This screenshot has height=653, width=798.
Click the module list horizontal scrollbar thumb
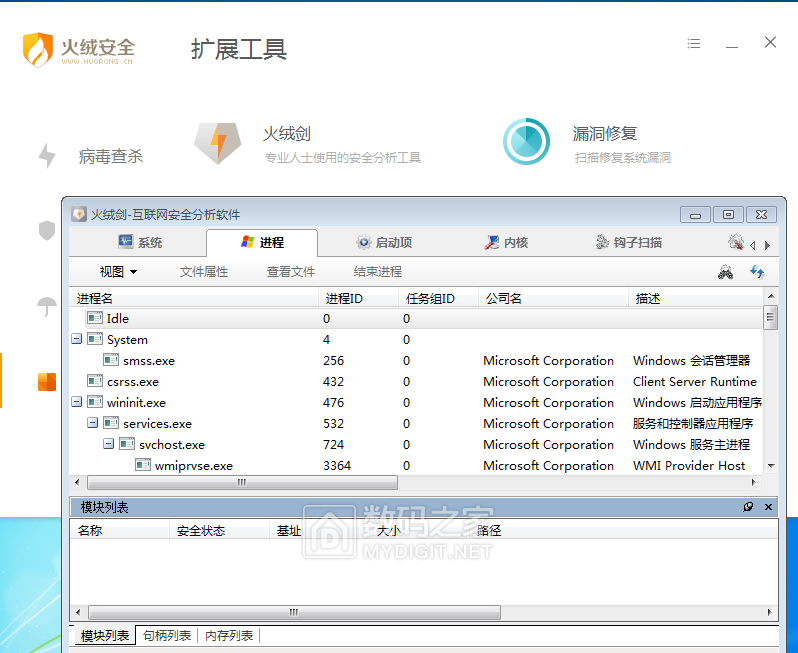pyautogui.click(x=294, y=612)
